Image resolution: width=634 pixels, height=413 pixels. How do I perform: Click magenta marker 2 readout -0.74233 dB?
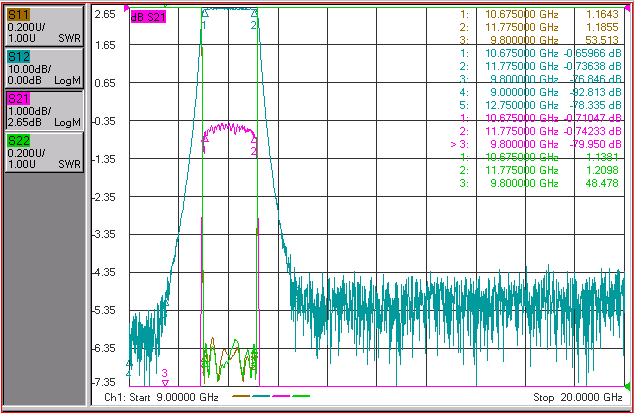tap(592, 131)
